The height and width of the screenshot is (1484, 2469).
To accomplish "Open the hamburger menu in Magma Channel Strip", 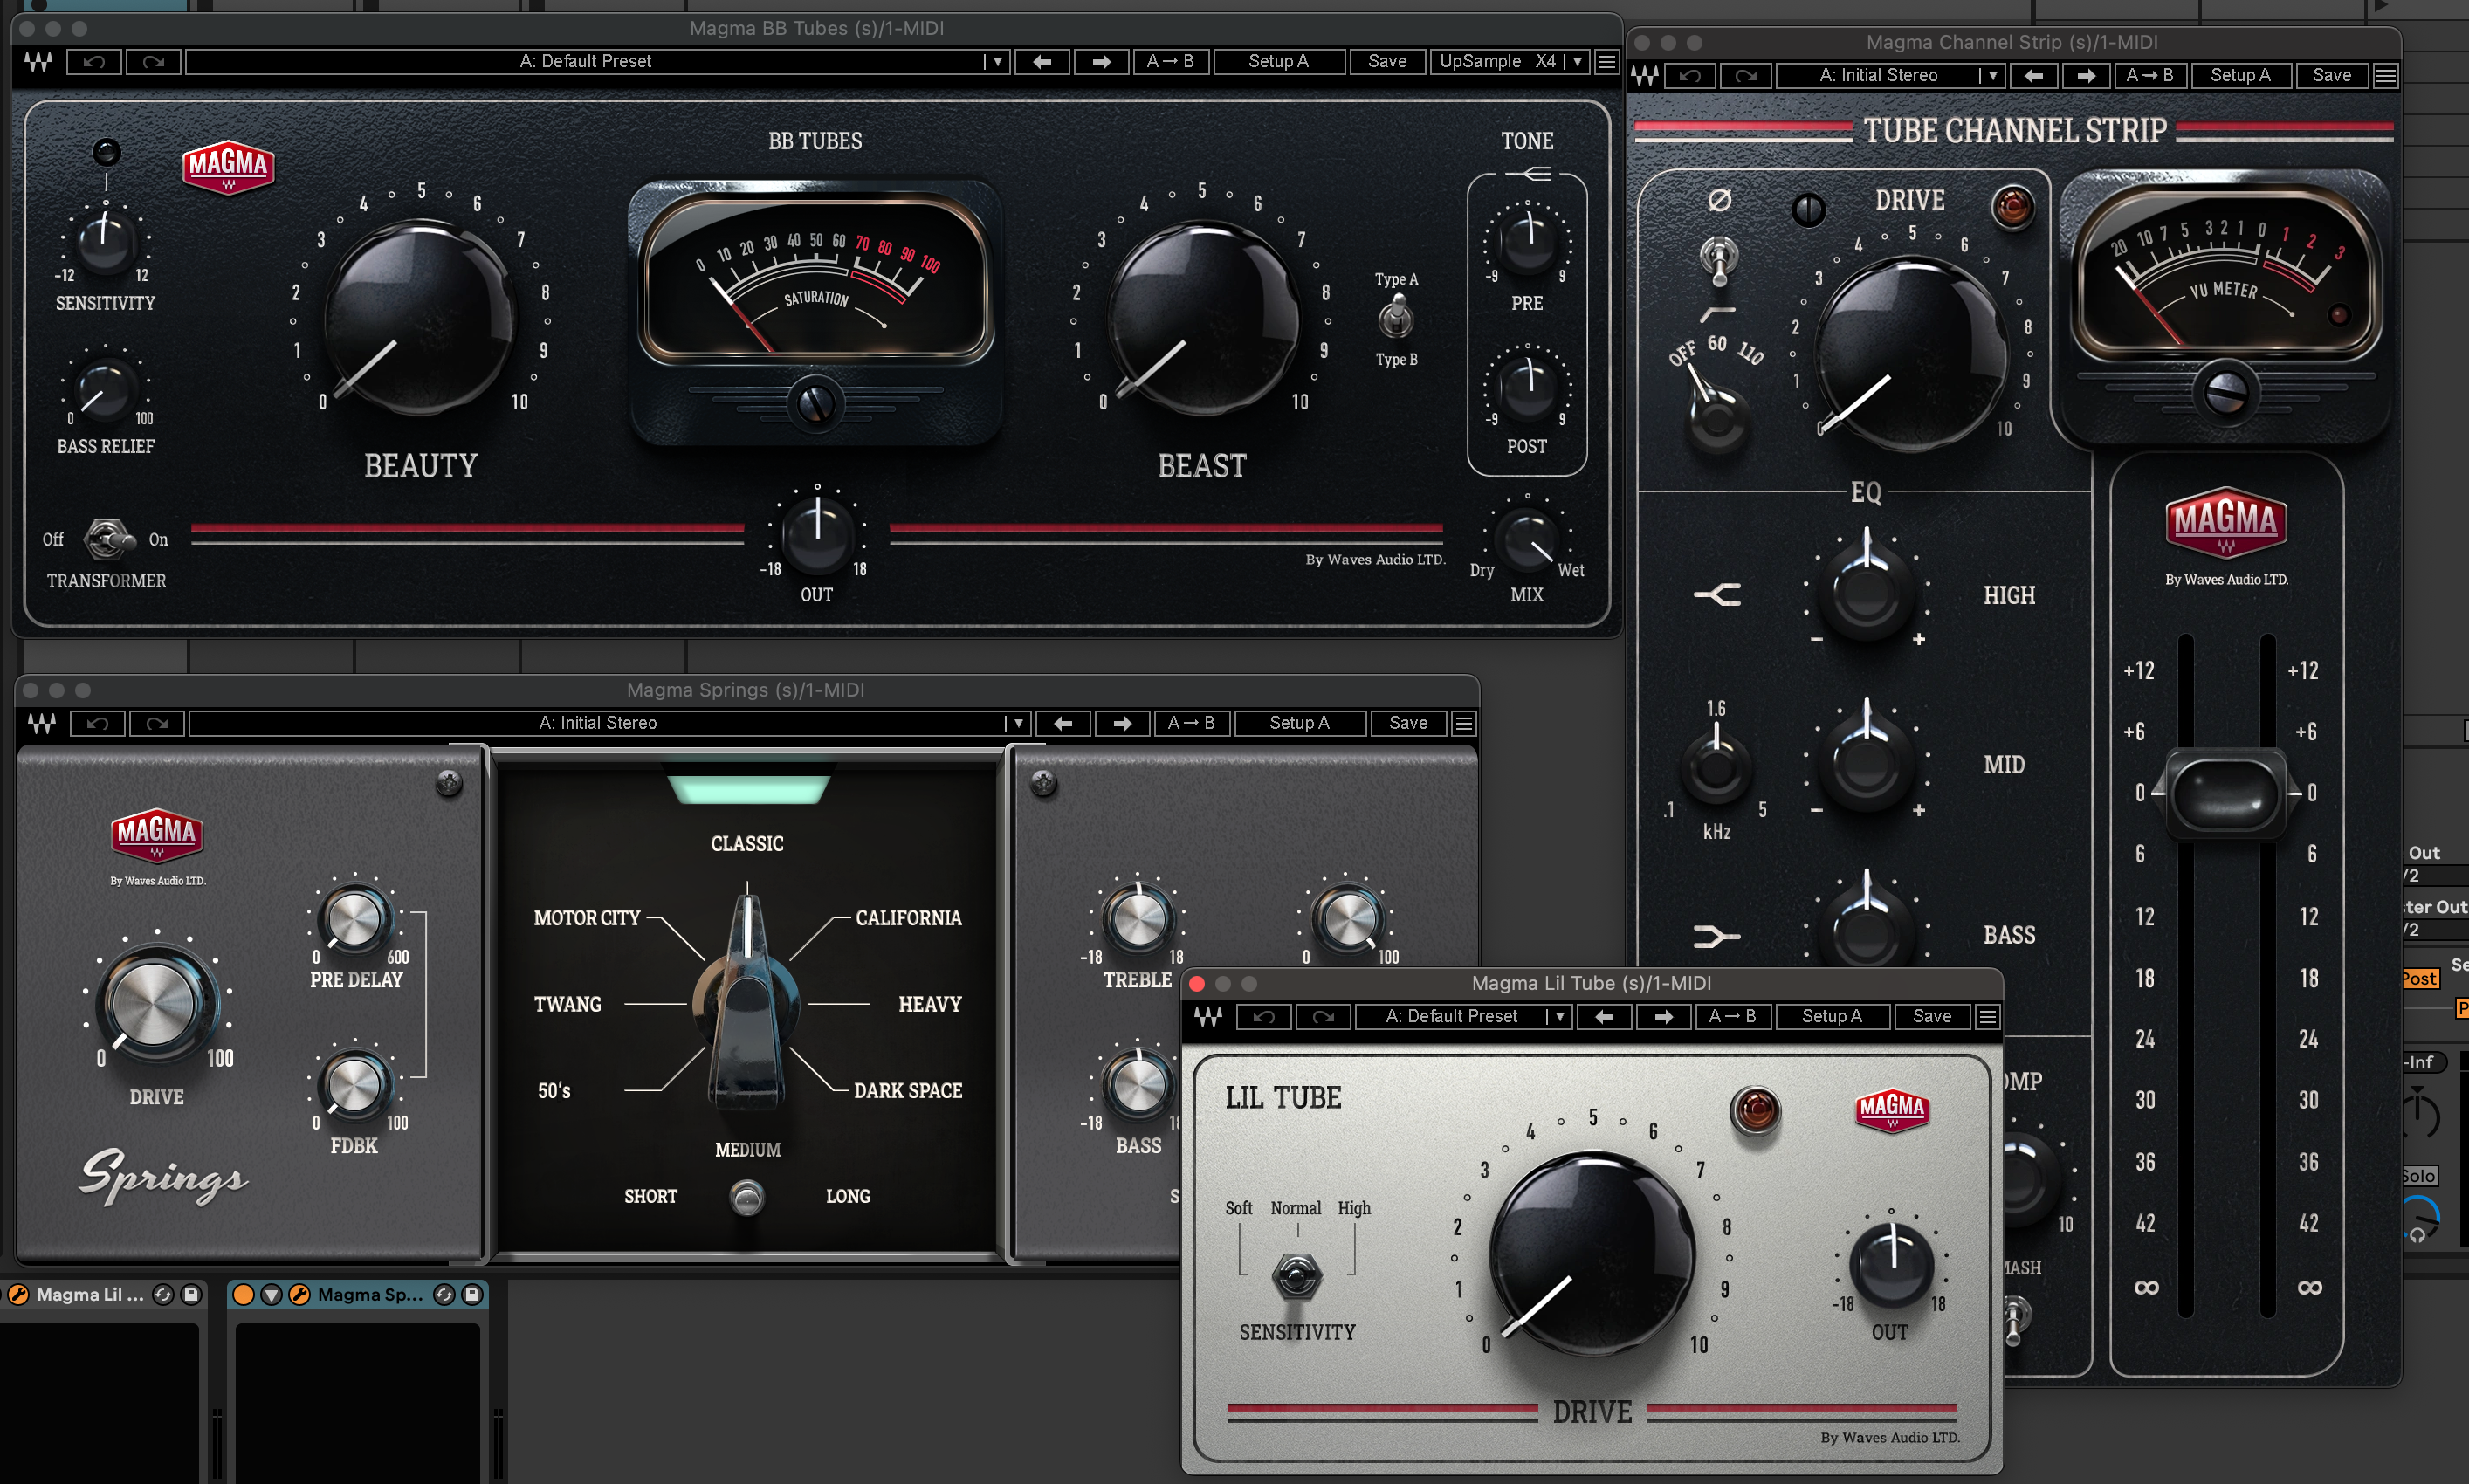I will click(2385, 76).
